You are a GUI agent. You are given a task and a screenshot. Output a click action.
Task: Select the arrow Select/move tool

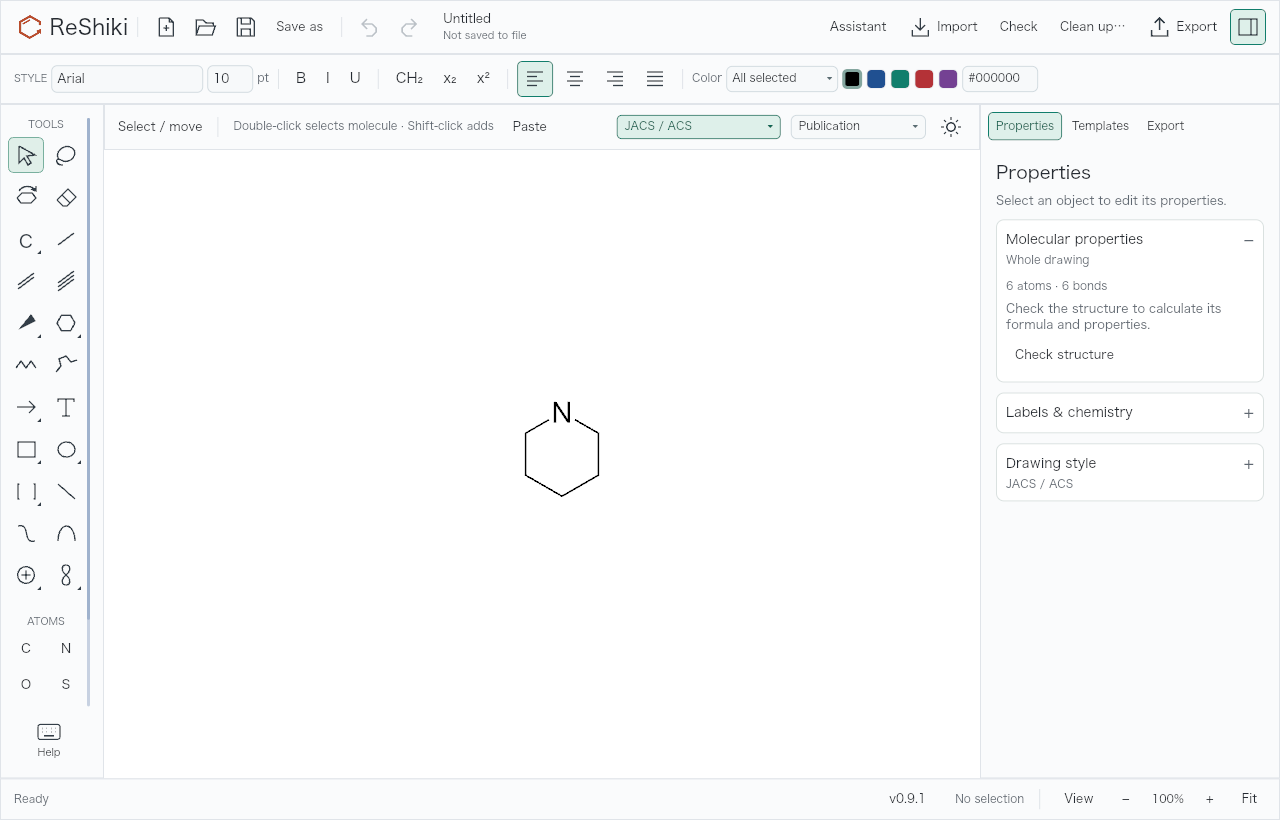[x=26, y=155]
